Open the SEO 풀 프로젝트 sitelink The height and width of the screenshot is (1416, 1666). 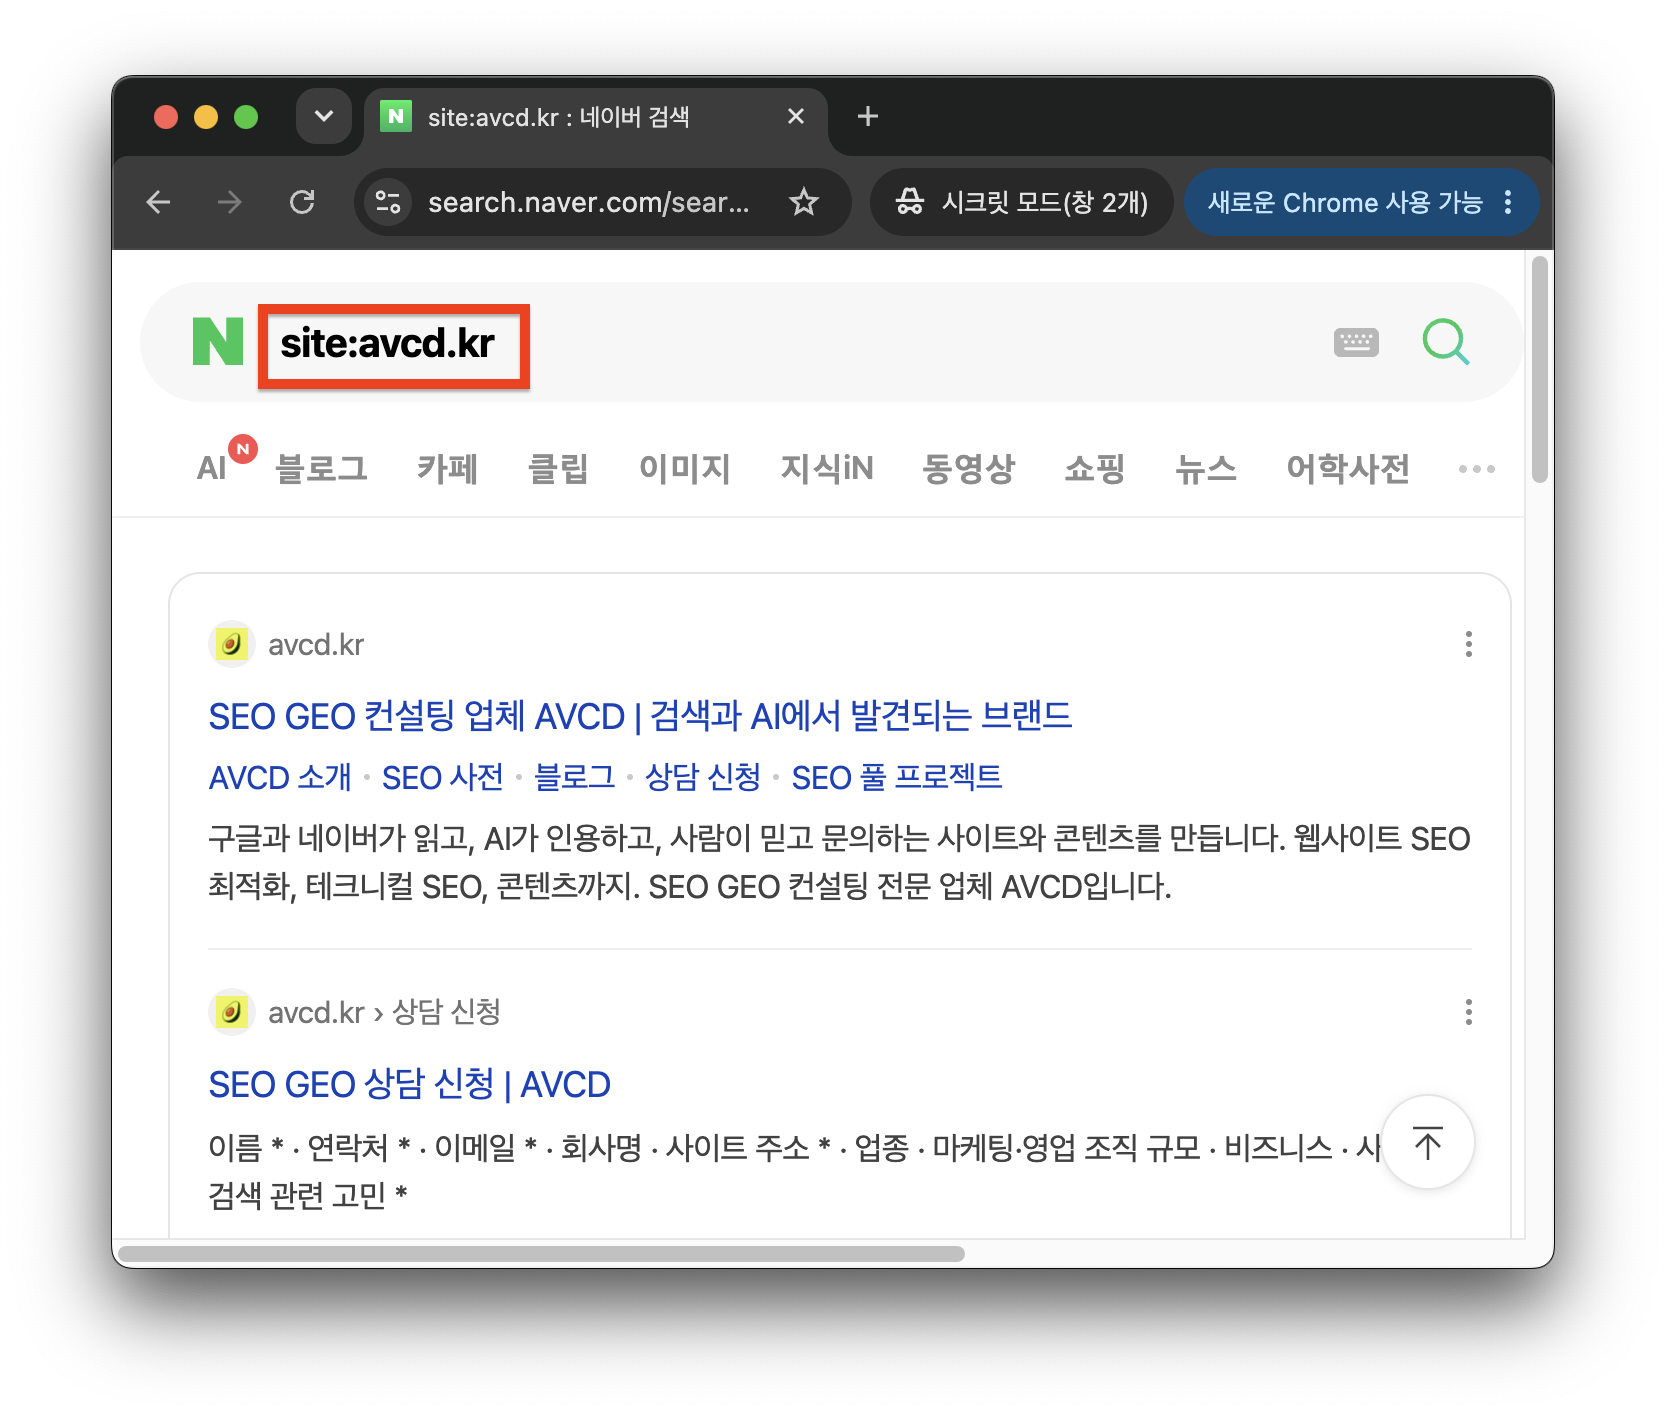coord(897,777)
